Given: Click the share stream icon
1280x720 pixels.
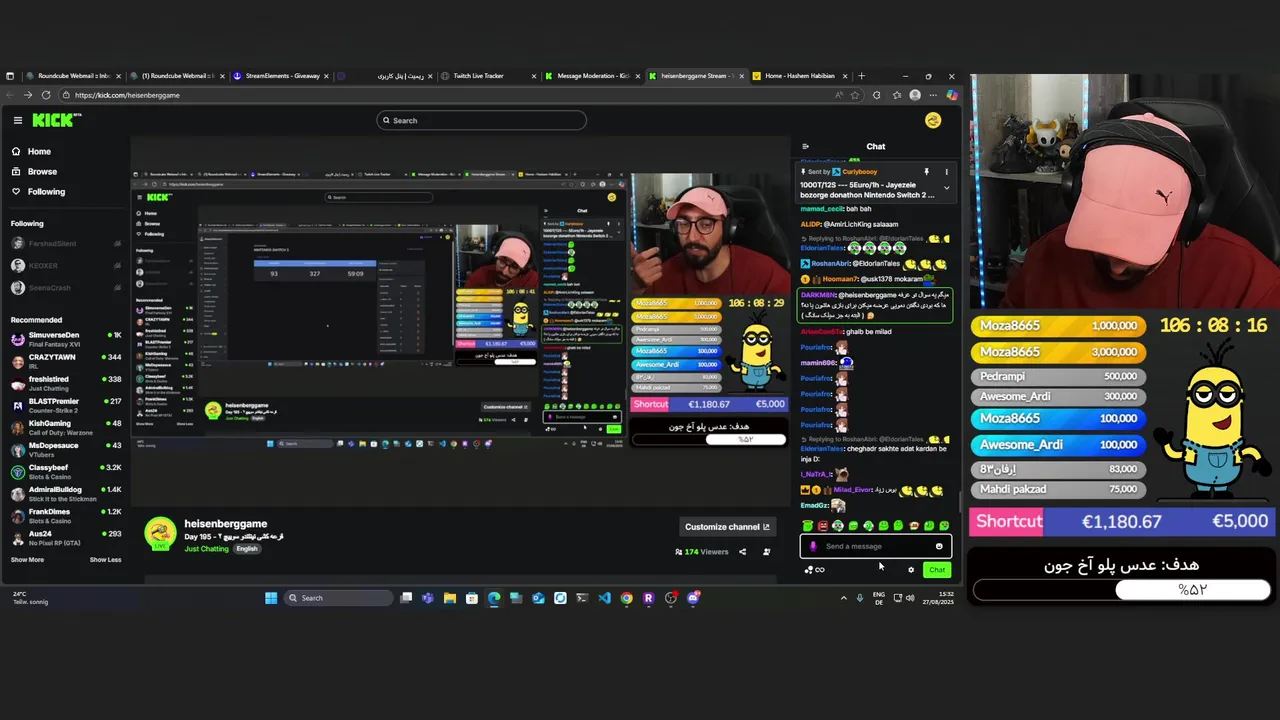Looking at the screenshot, I should tap(742, 552).
